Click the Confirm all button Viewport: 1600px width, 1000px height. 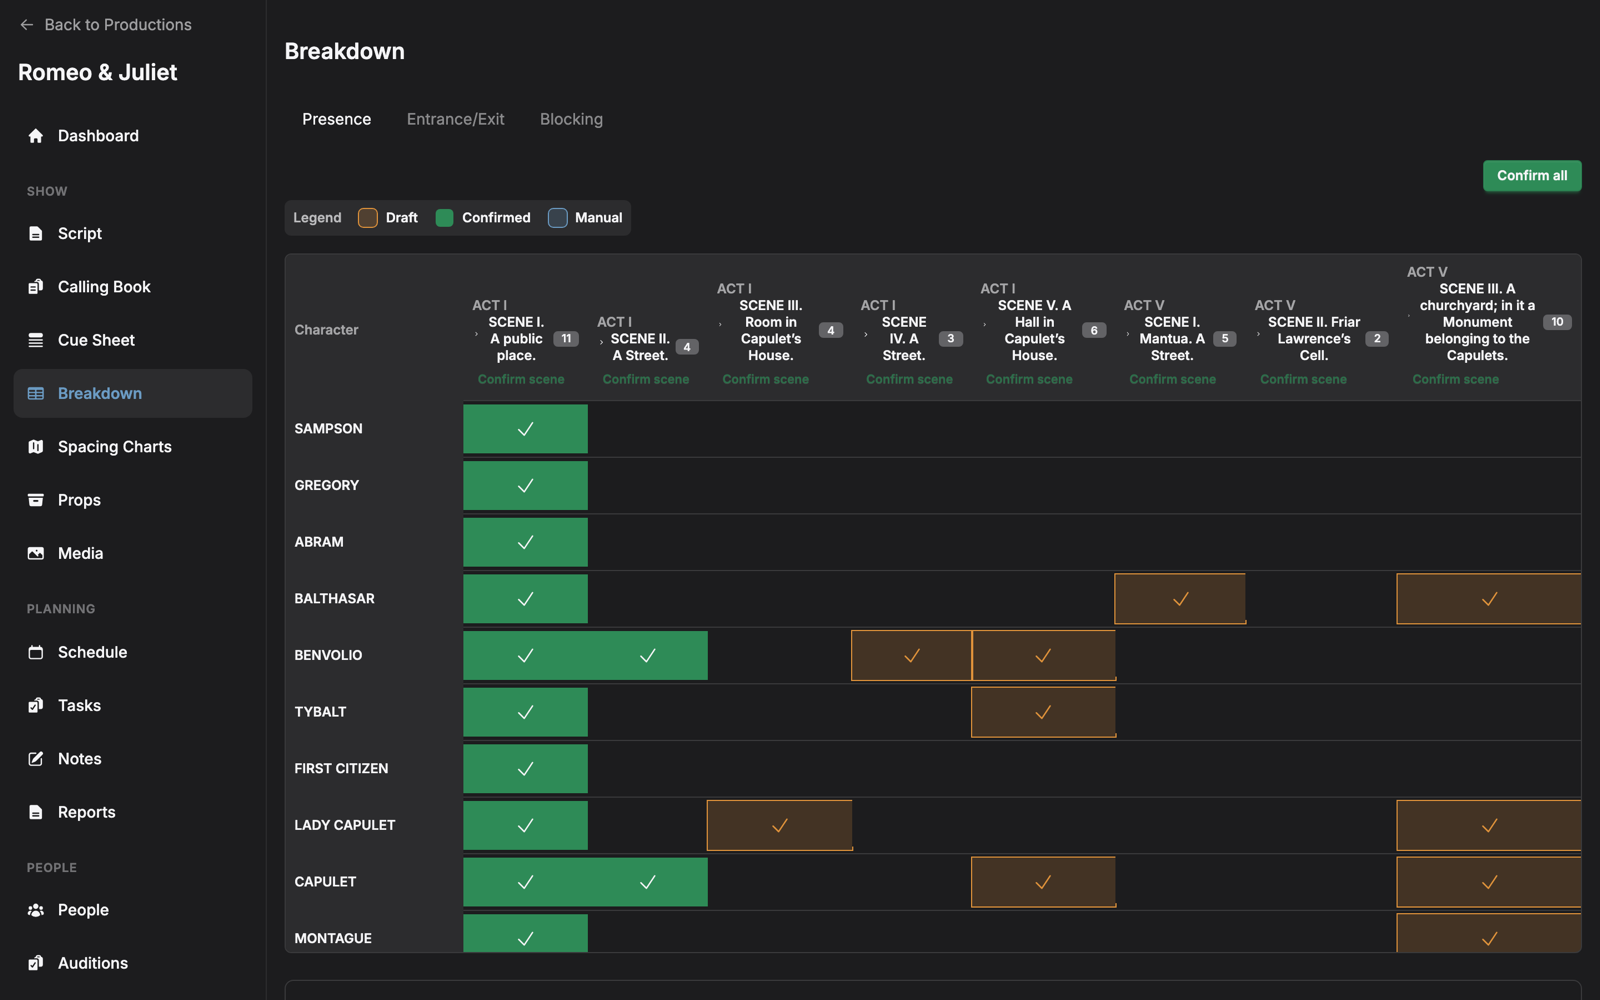tap(1532, 176)
